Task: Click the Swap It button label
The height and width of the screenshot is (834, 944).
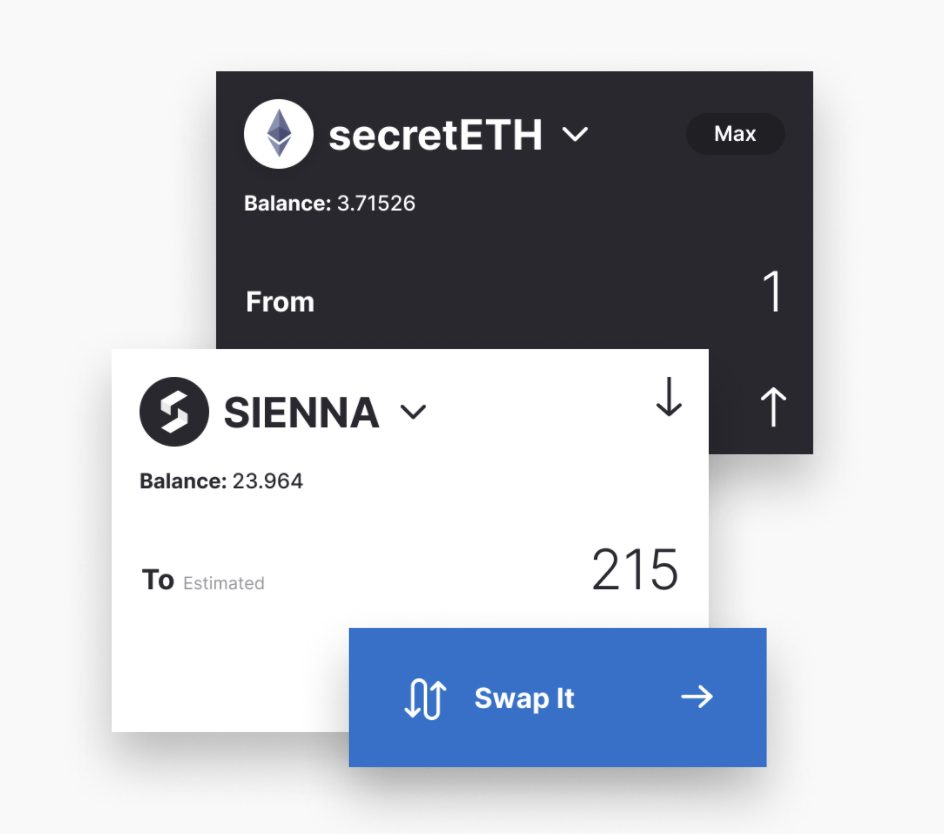Action: [x=524, y=698]
